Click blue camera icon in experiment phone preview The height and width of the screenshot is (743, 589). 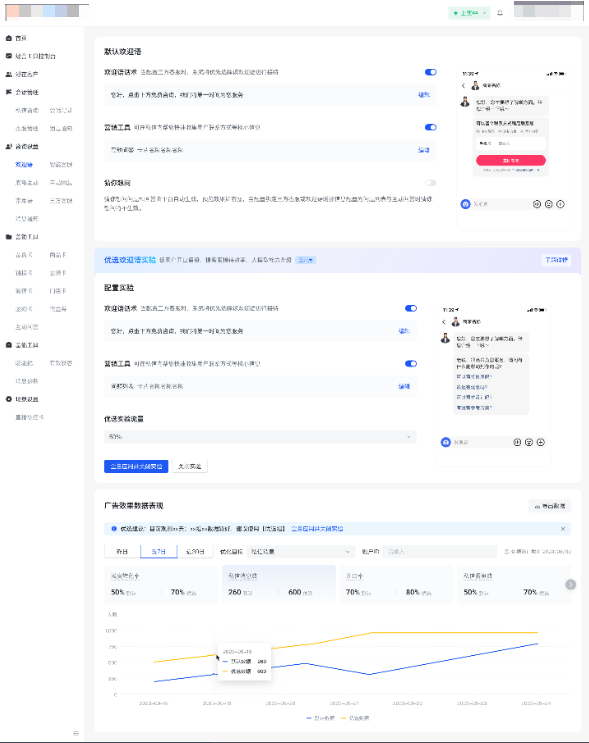445,442
